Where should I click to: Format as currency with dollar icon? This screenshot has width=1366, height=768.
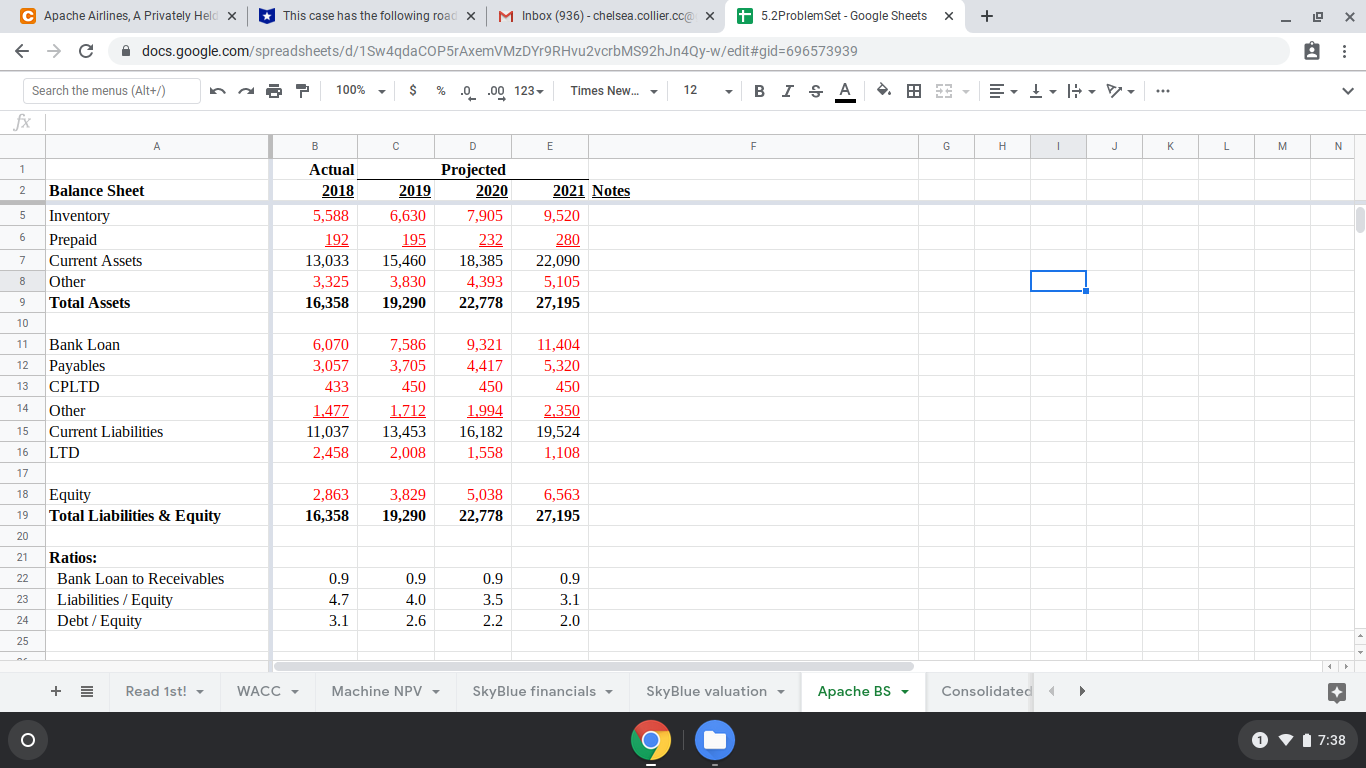413,91
